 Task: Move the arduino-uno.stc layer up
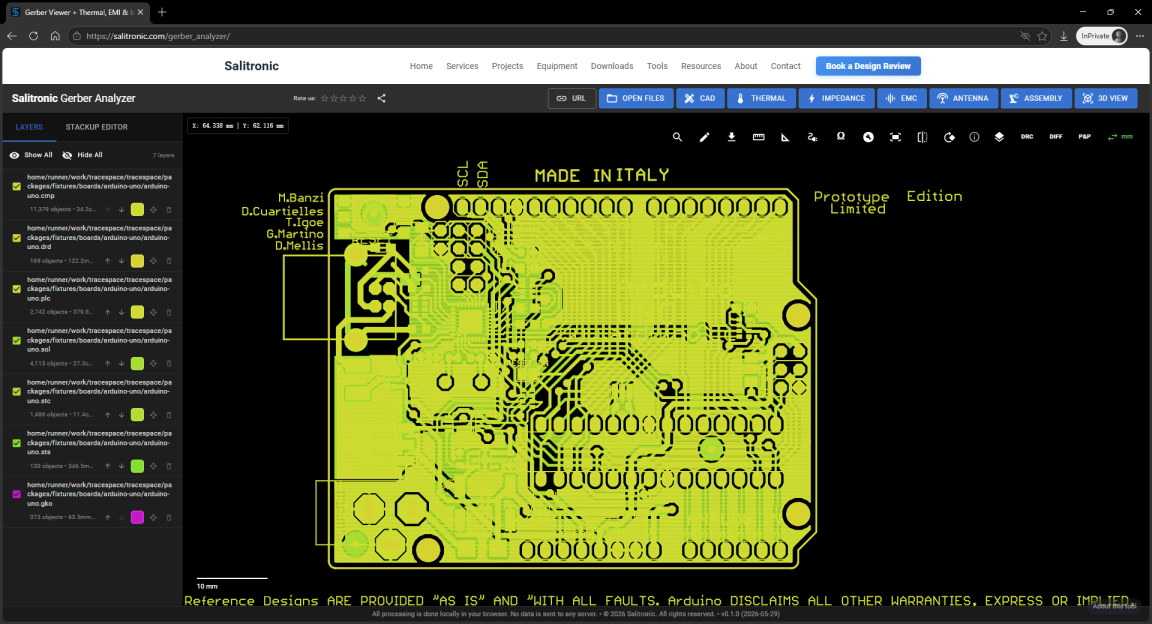108,415
